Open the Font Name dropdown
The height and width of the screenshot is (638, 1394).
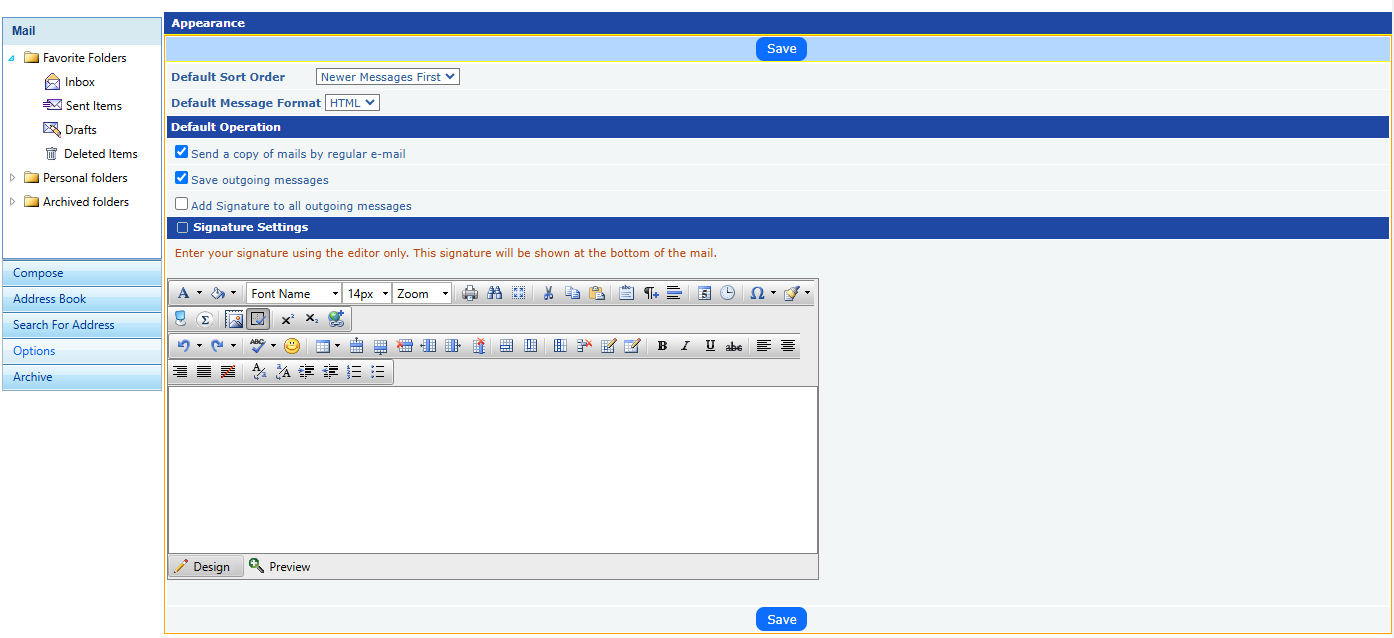coord(294,294)
